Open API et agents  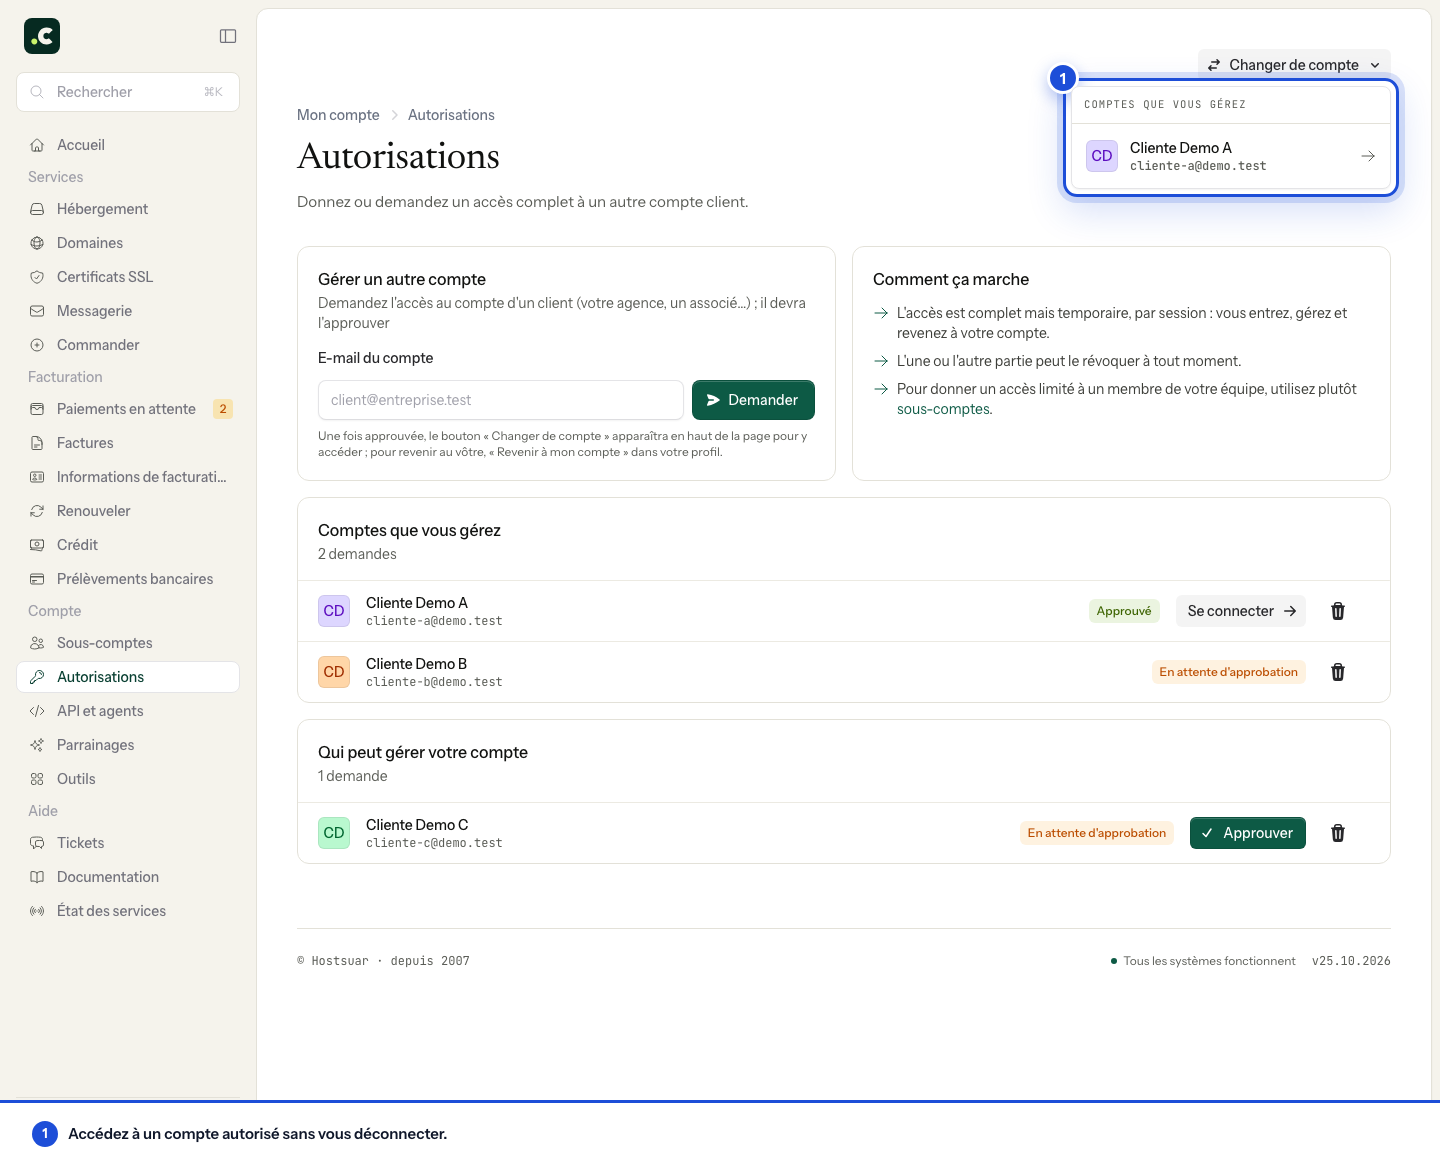pos(128,711)
